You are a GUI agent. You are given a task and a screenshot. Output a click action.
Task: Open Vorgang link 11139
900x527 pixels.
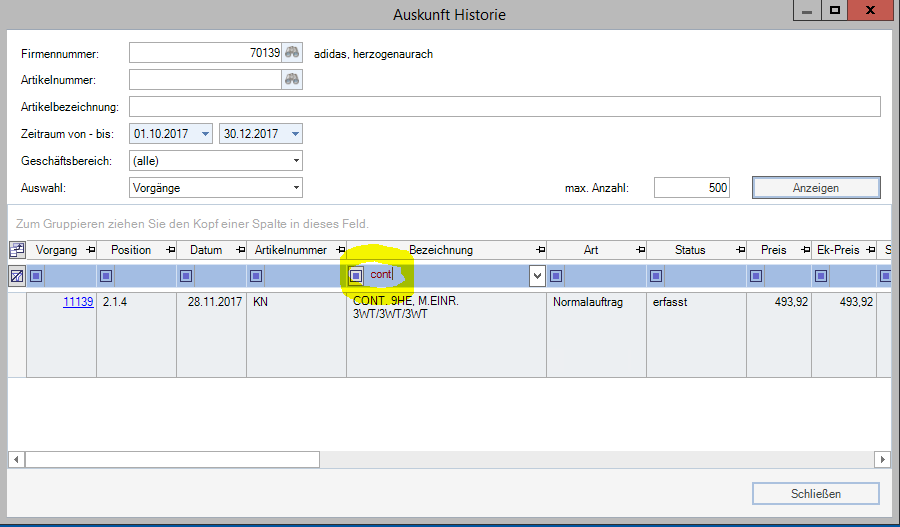pyautogui.click(x=78, y=301)
